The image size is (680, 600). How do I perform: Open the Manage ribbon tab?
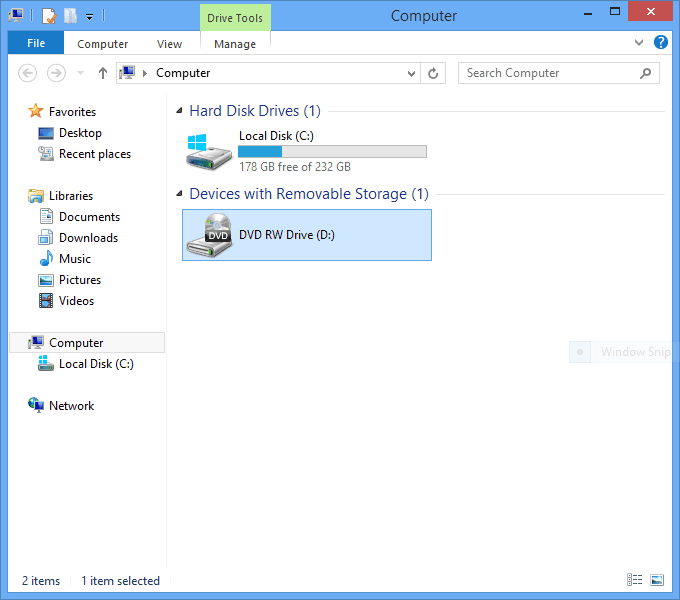tap(235, 44)
